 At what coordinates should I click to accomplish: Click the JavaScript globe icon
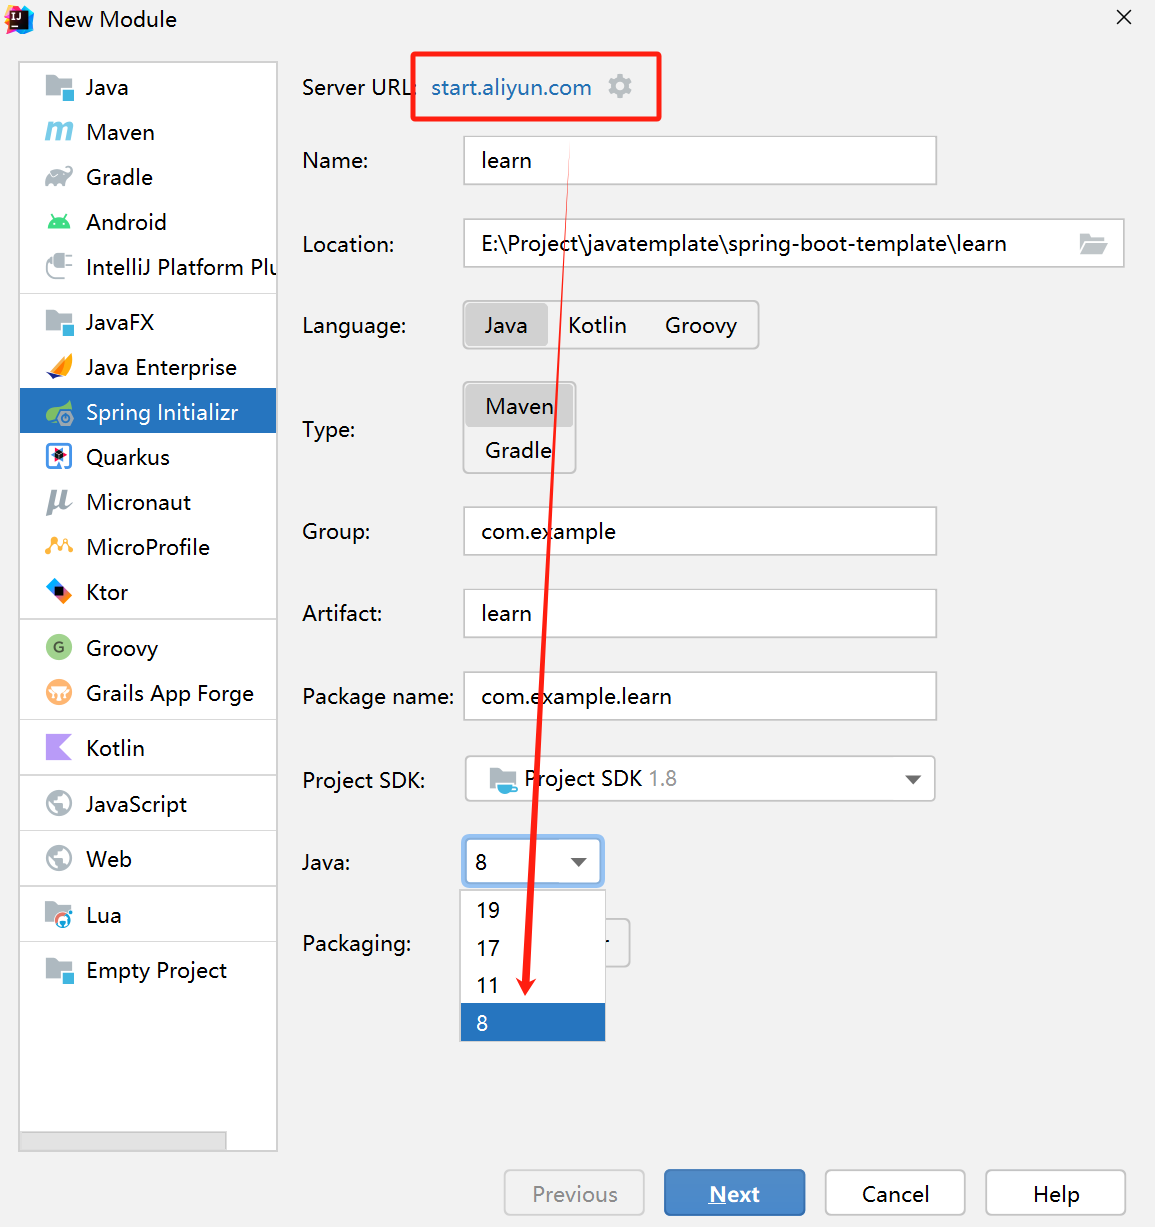click(59, 803)
